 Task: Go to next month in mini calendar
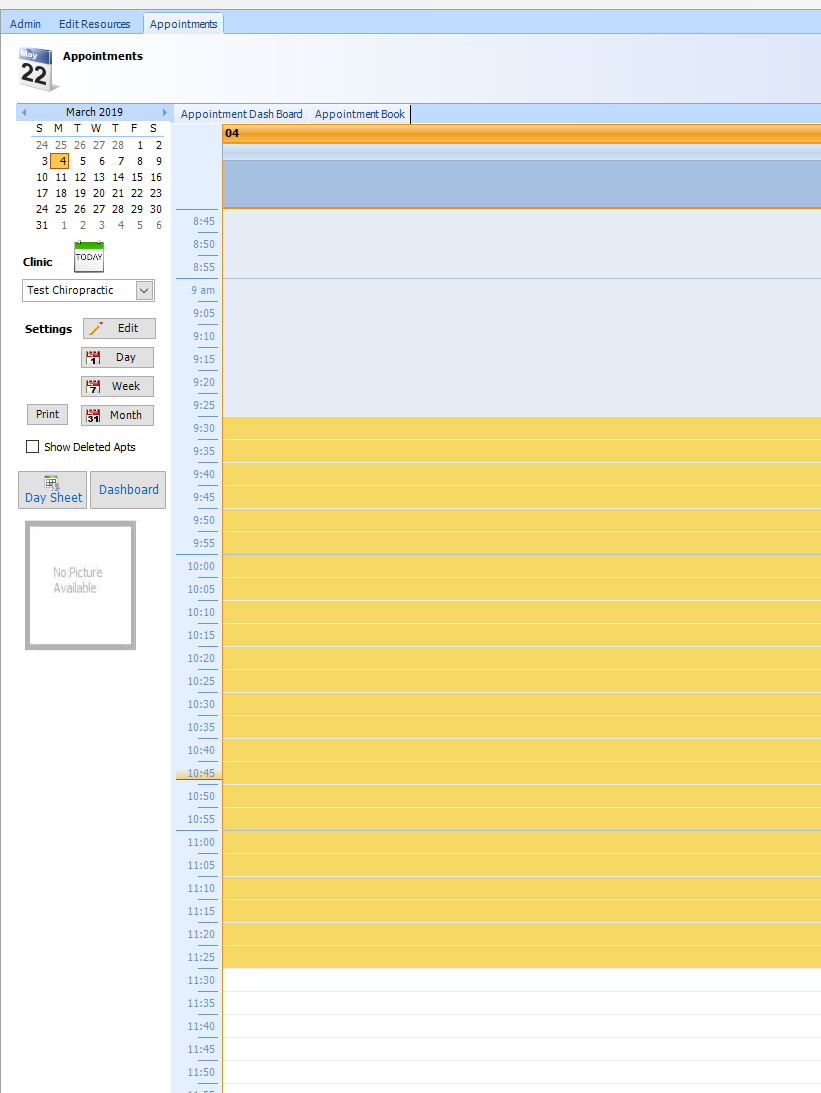click(x=164, y=112)
